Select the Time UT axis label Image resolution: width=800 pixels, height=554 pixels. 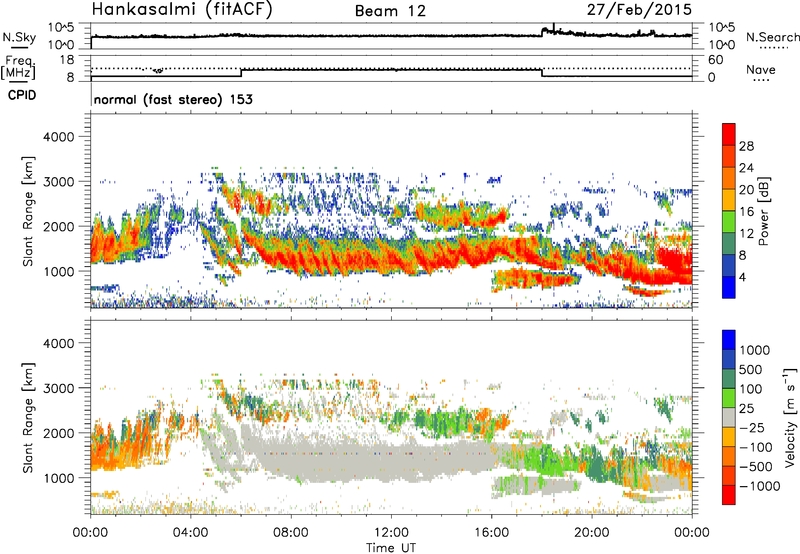(391, 548)
